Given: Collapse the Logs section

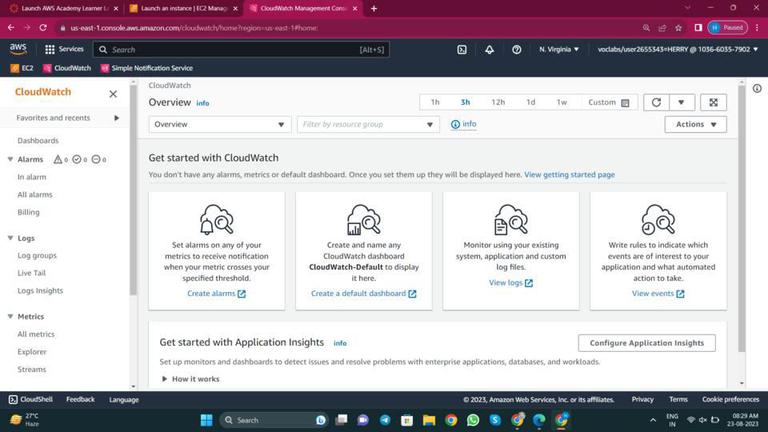Looking at the screenshot, I should click(10, 238).
